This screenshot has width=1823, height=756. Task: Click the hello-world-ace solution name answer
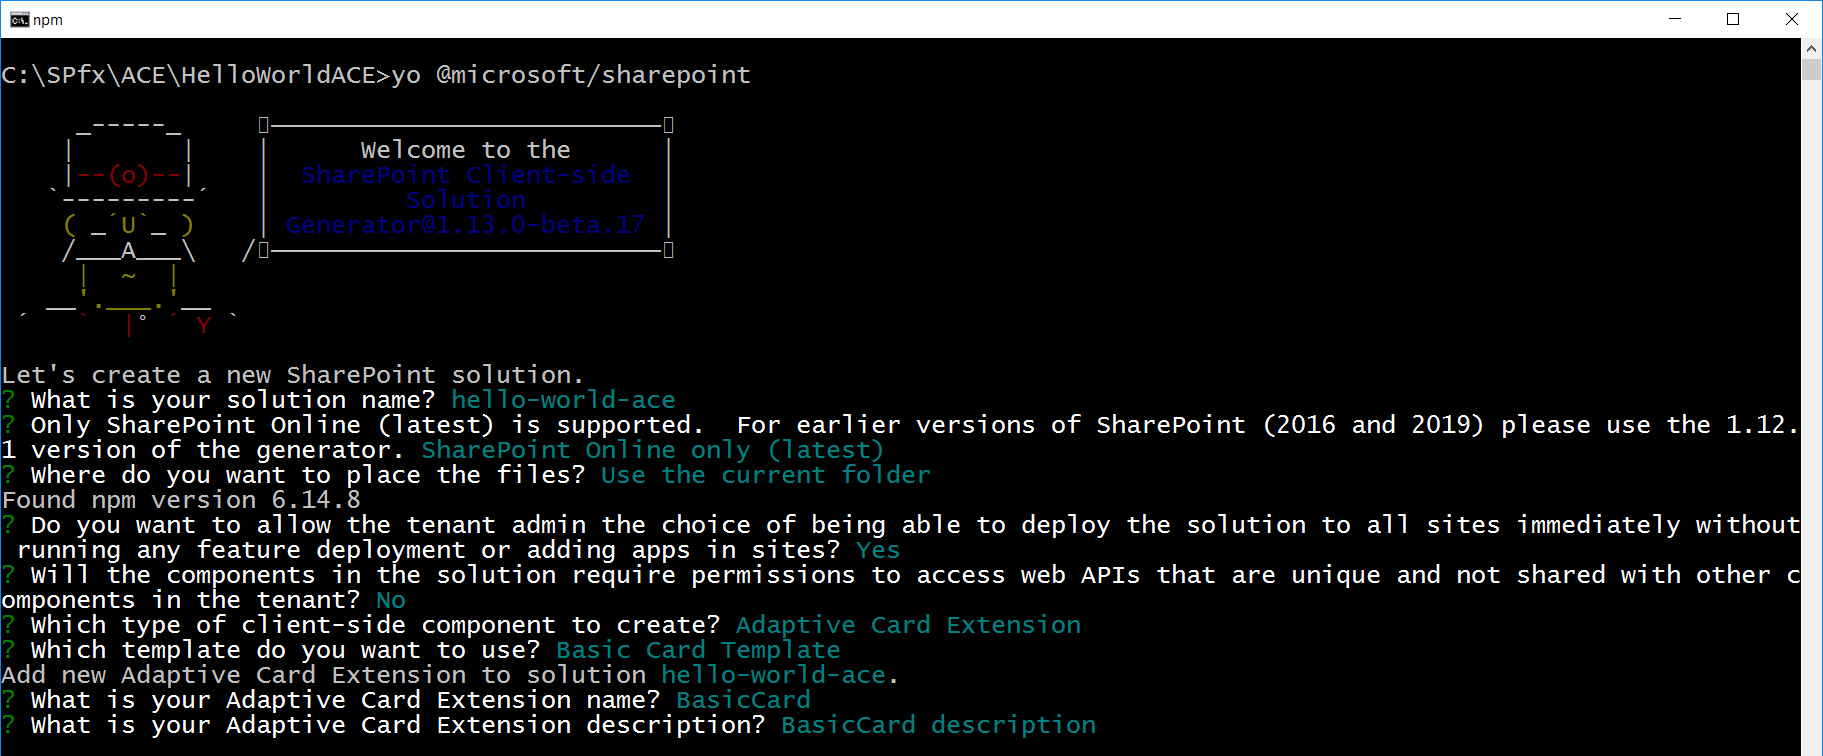pos(563,400)
